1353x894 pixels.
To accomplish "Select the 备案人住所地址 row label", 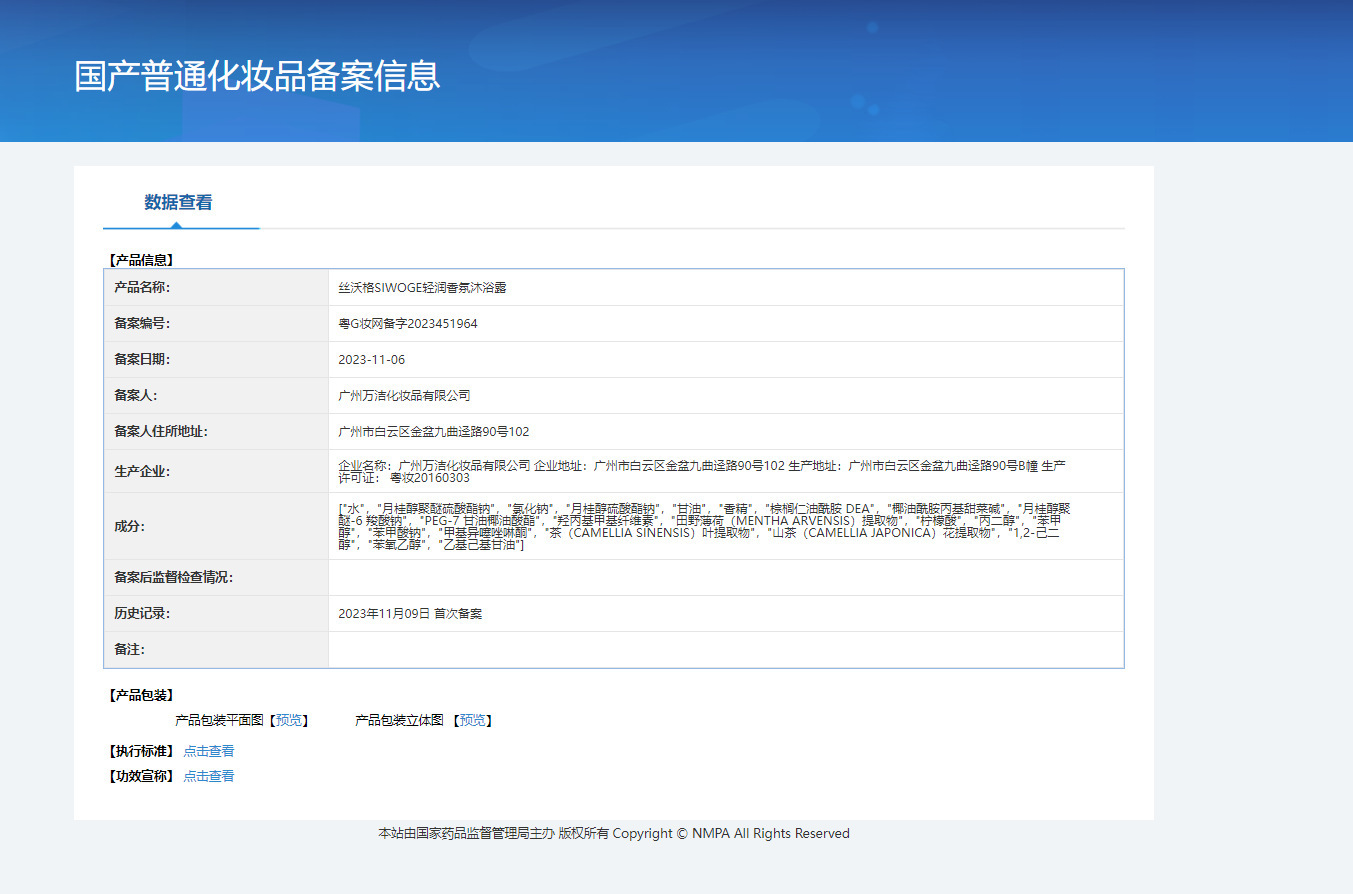I will point(161,432).
